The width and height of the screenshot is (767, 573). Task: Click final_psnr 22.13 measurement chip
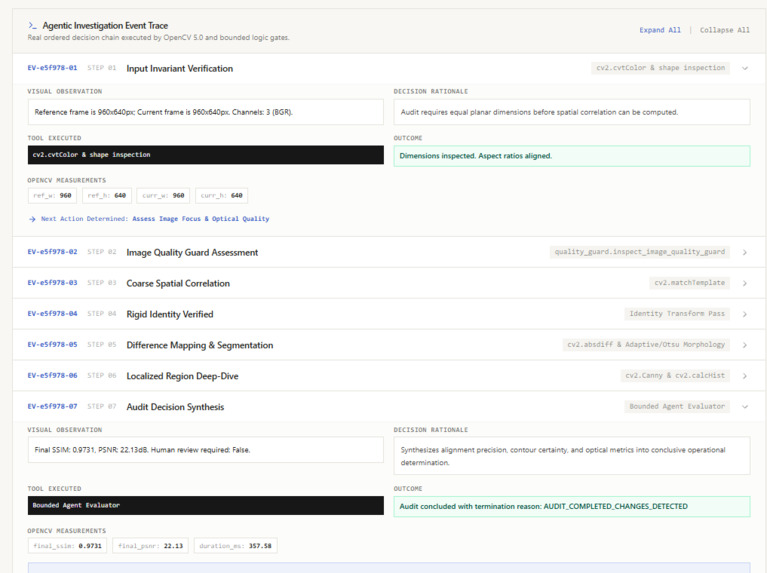[x=150, y=546]
